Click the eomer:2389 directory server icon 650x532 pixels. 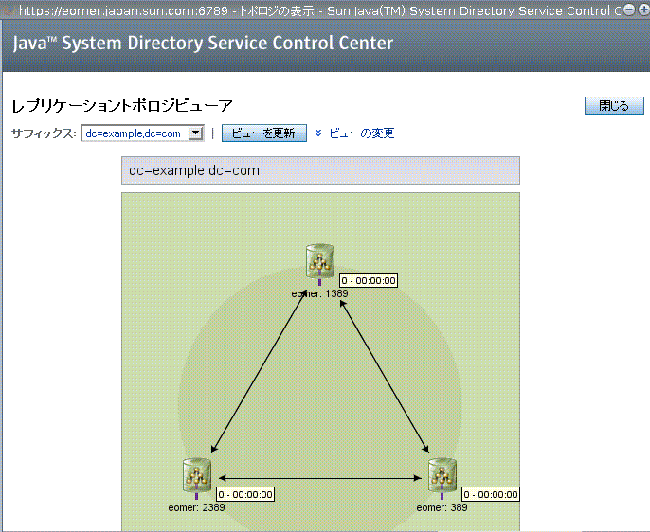pos(197,475)
